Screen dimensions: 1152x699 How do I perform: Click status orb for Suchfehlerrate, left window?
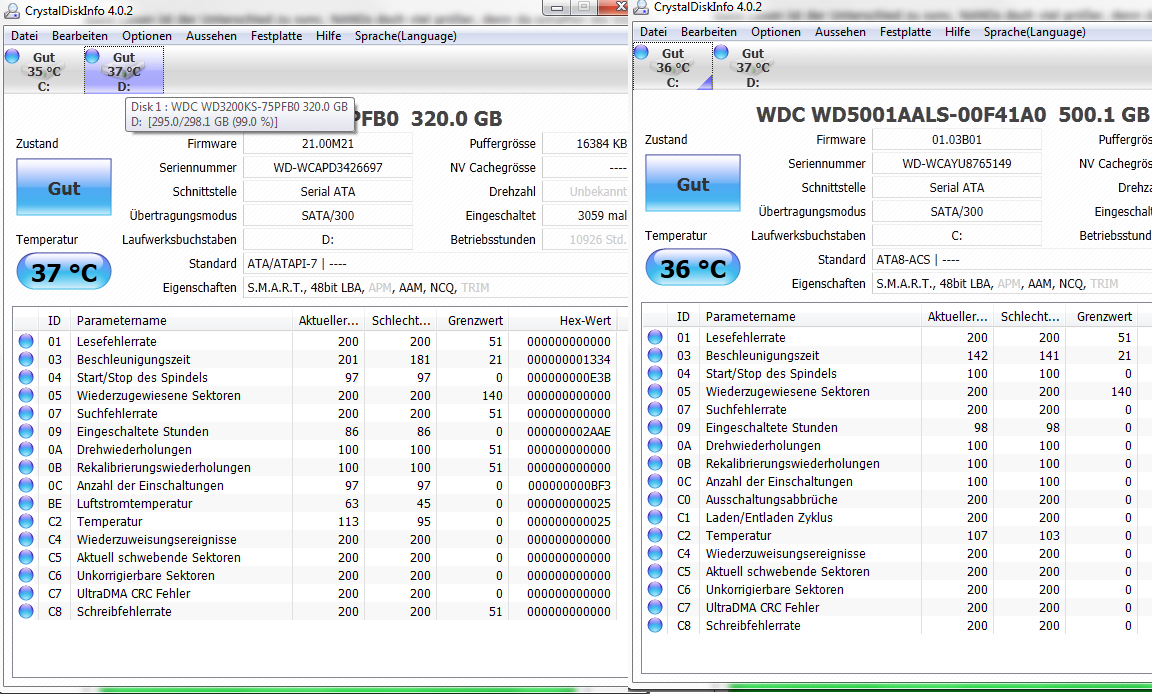pos(26,413)
